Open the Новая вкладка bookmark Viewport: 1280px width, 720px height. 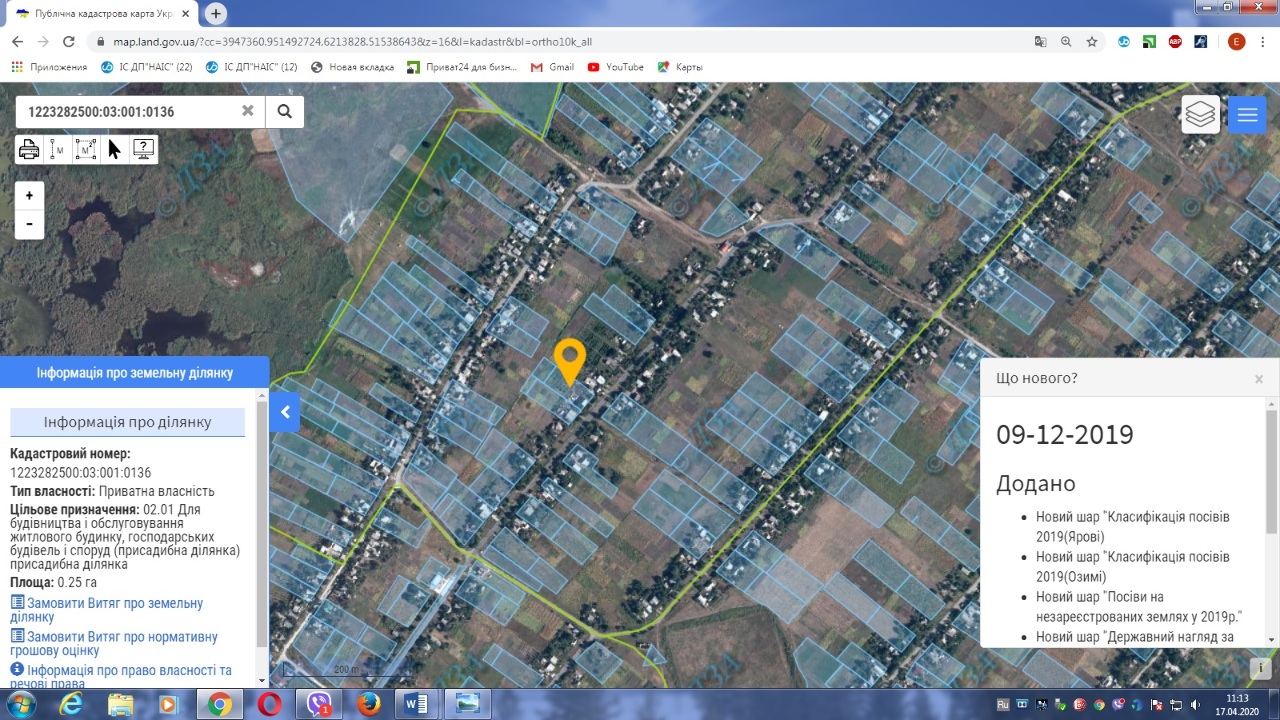tap(353, 67)
